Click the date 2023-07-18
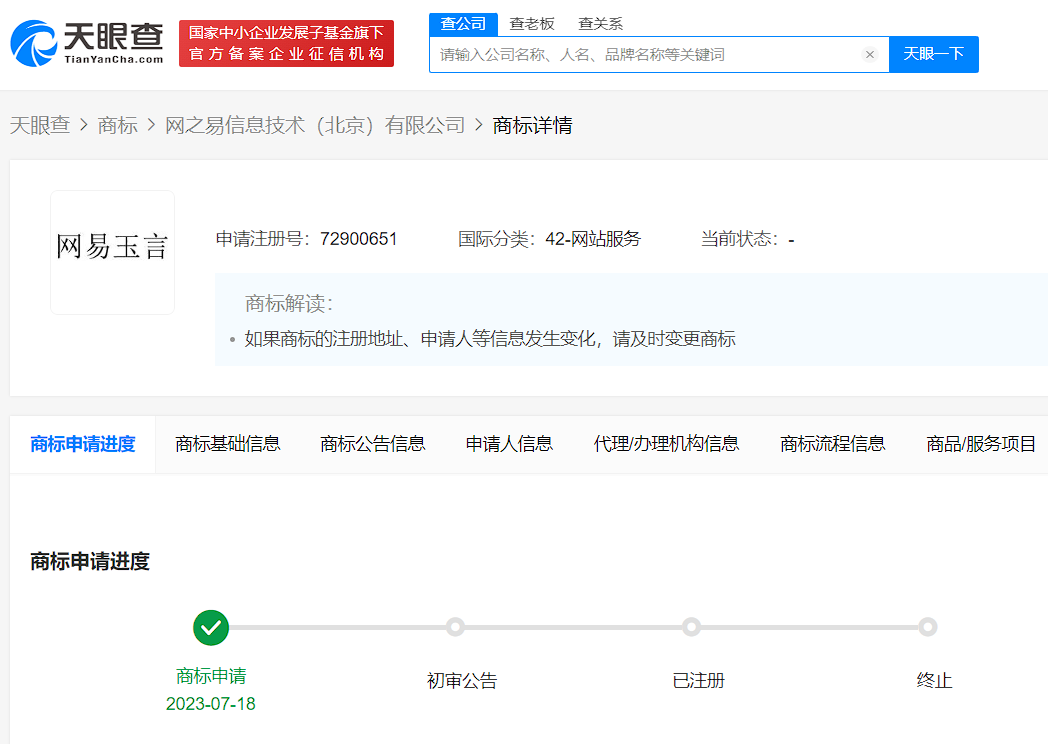 (x=211, y=704)
